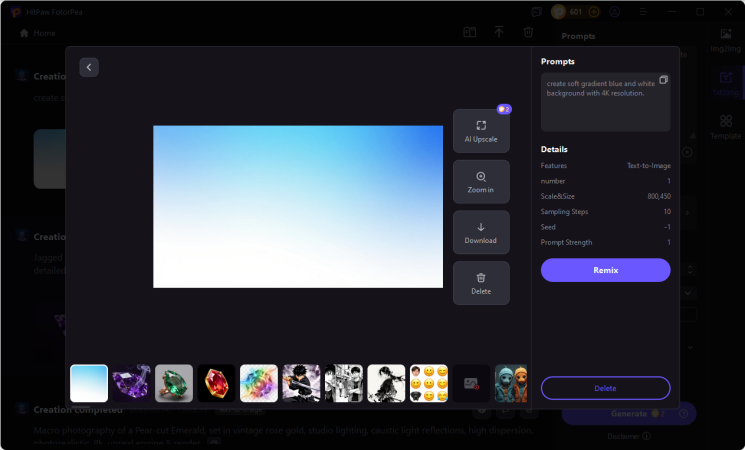Delete the image using the trash icon

(x=481, y=283)
